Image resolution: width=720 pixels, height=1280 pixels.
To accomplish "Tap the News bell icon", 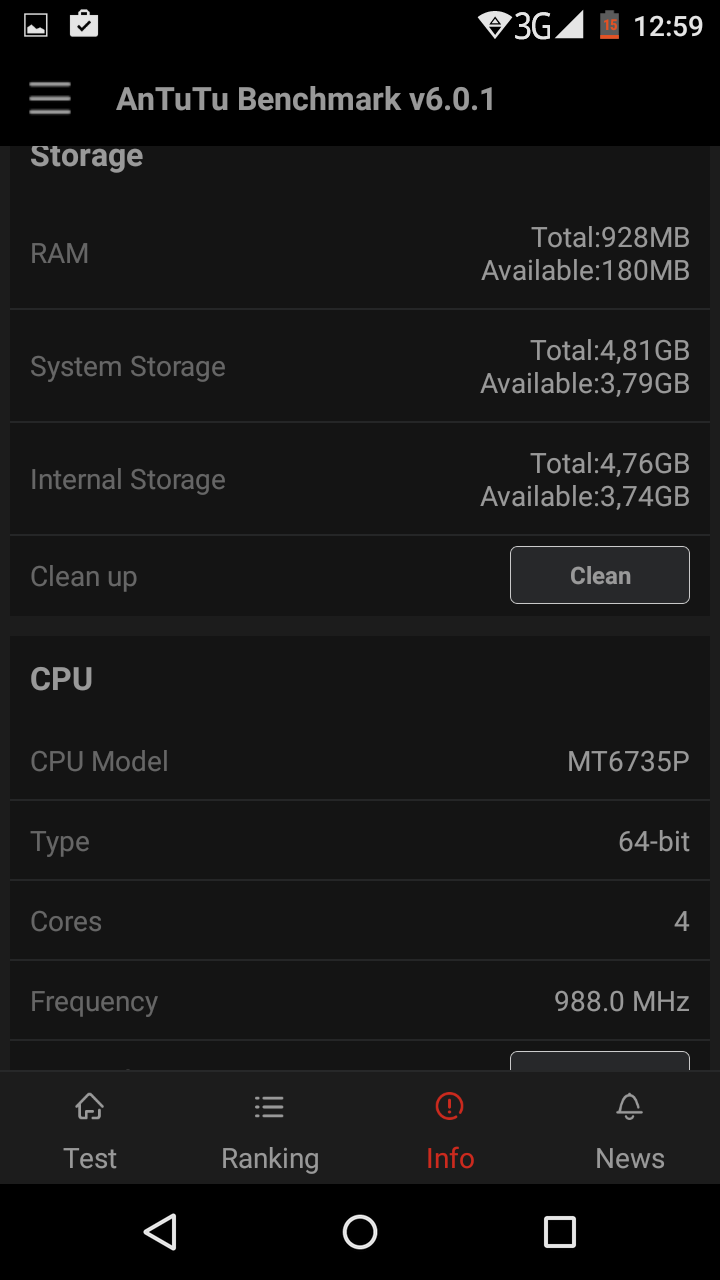I will [x=629, y=1107].
